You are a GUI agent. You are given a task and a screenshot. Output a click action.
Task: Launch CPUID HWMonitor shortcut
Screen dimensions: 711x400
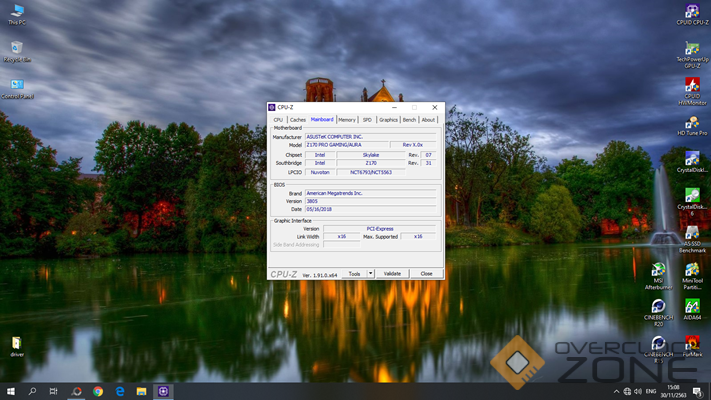tap(692, 91)
